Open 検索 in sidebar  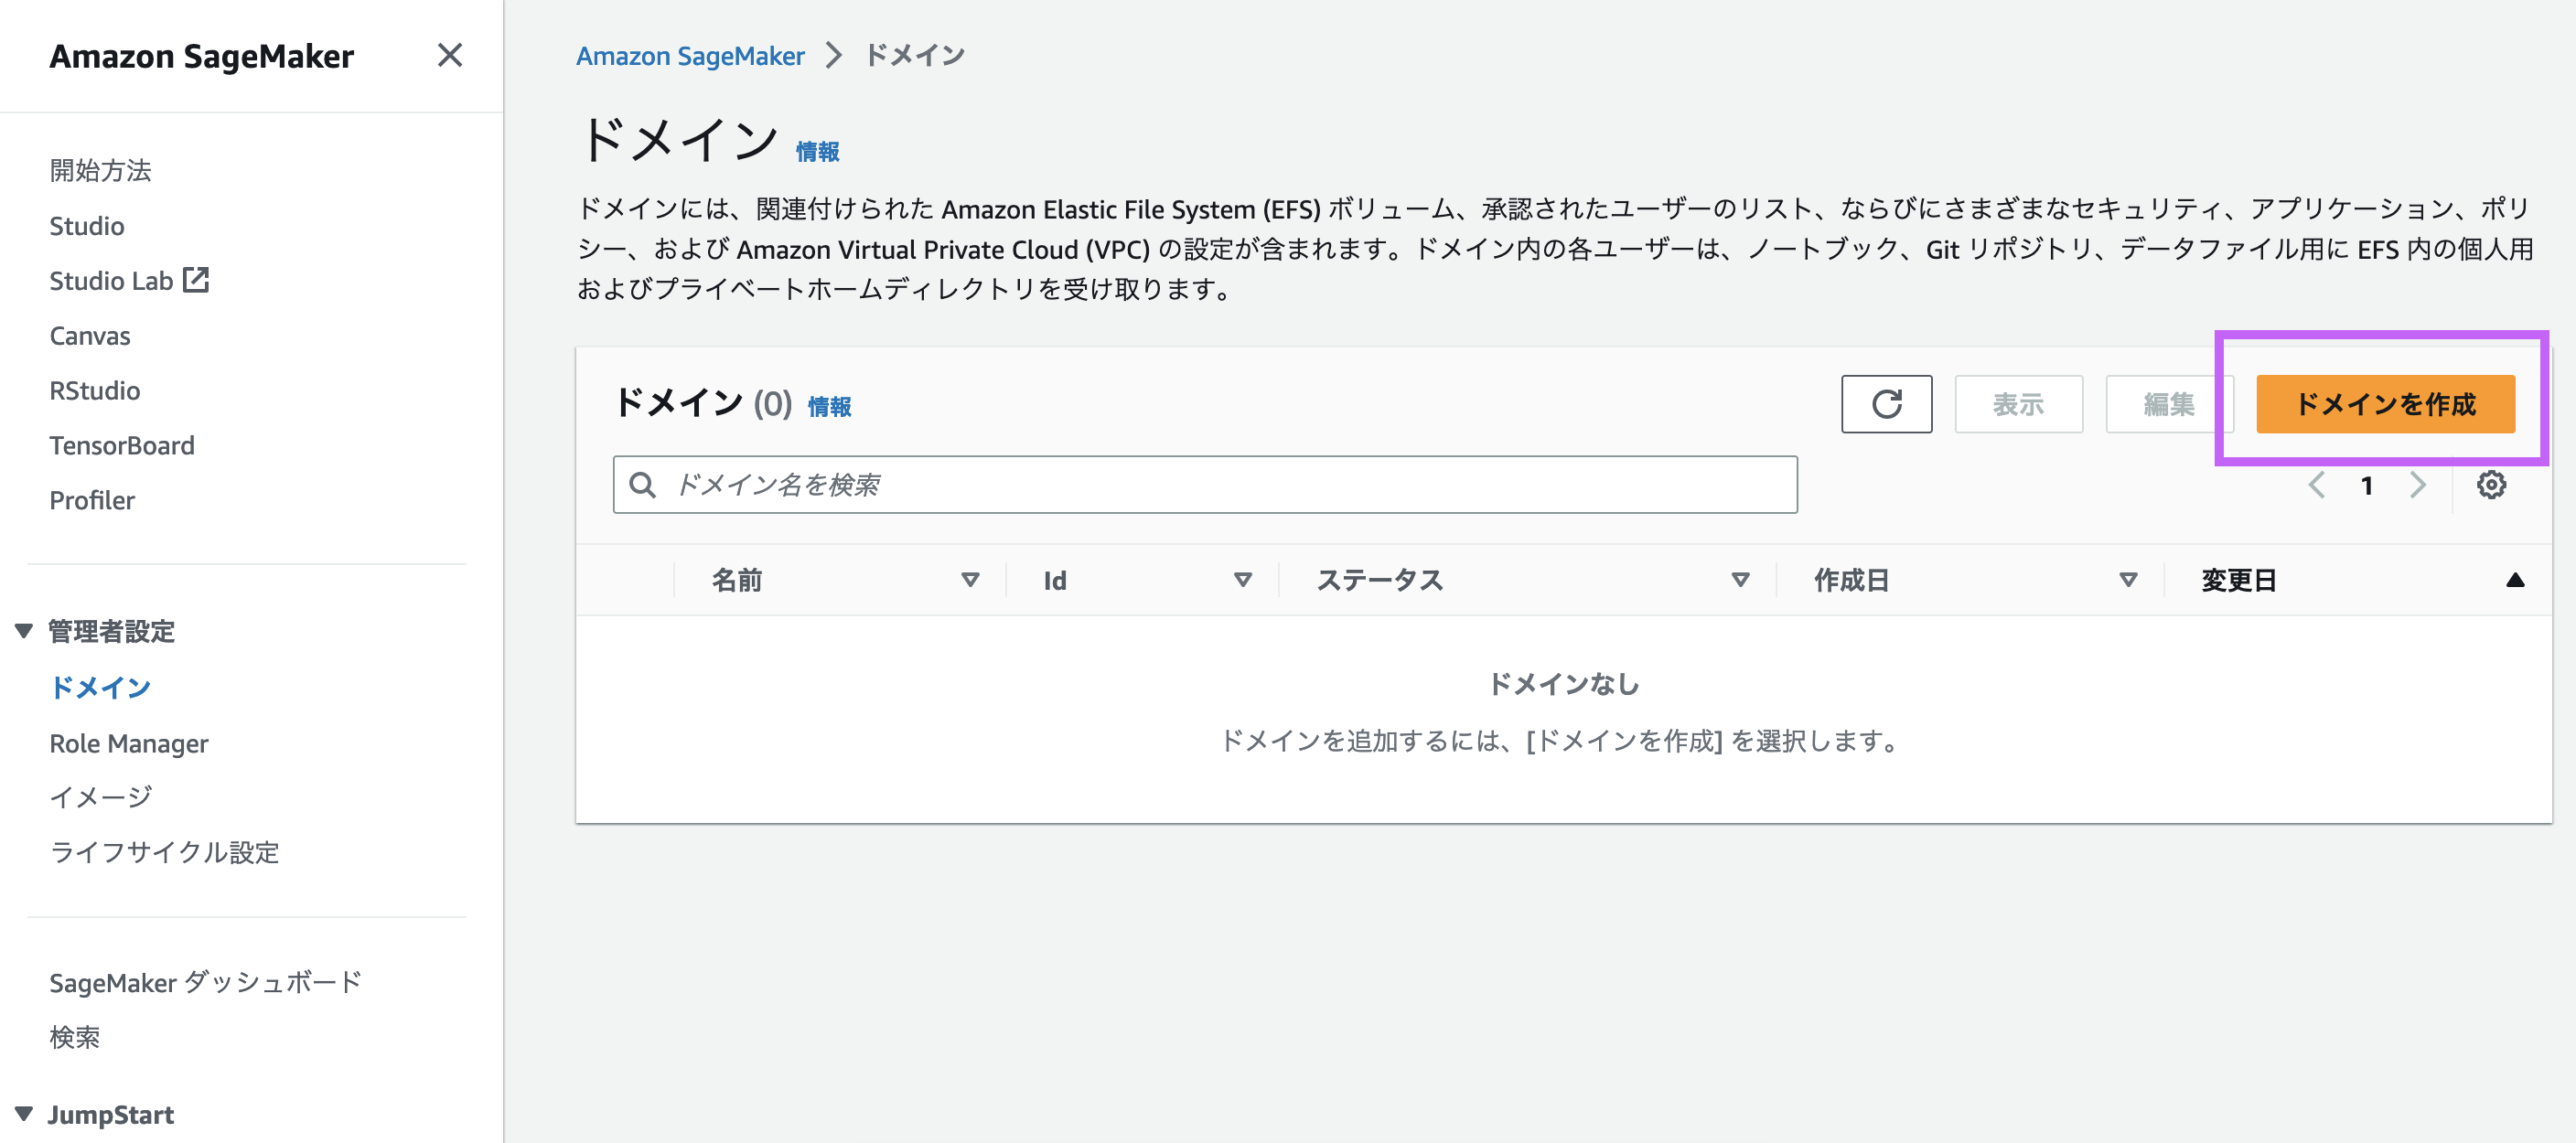tap(75, 1037)
